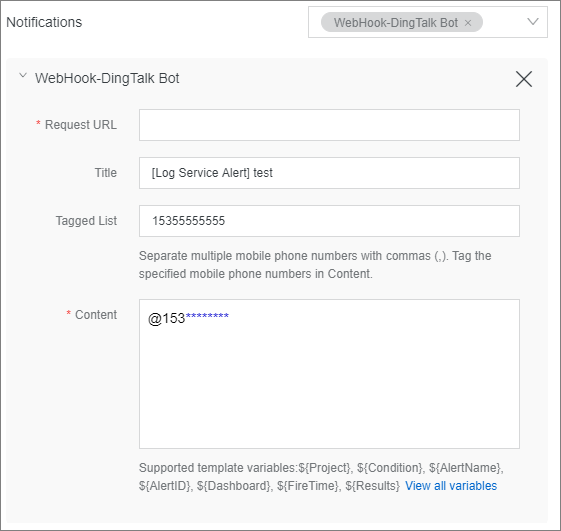Click the Tagged List phone number field
Screen dimensions: 561x531
pos(329,221)
